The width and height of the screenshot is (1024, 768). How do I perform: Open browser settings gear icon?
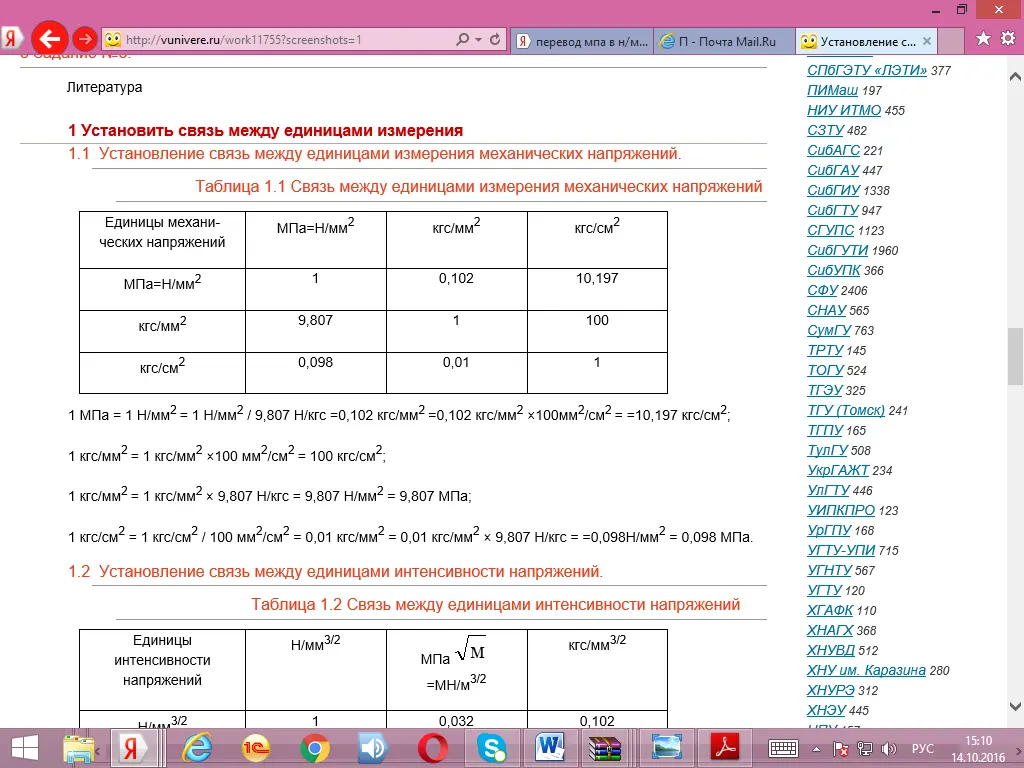[1008, 39]
